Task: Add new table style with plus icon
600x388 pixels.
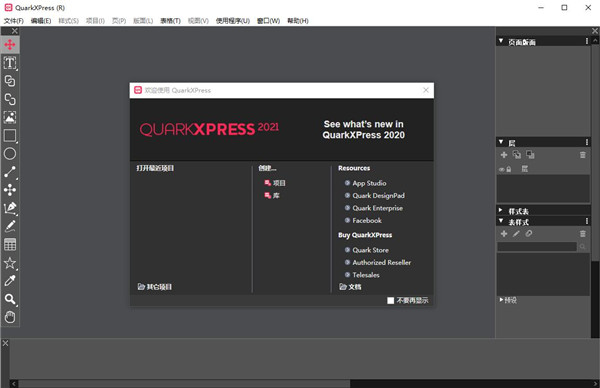Action: pyautogui.click(x=504, y=234)
